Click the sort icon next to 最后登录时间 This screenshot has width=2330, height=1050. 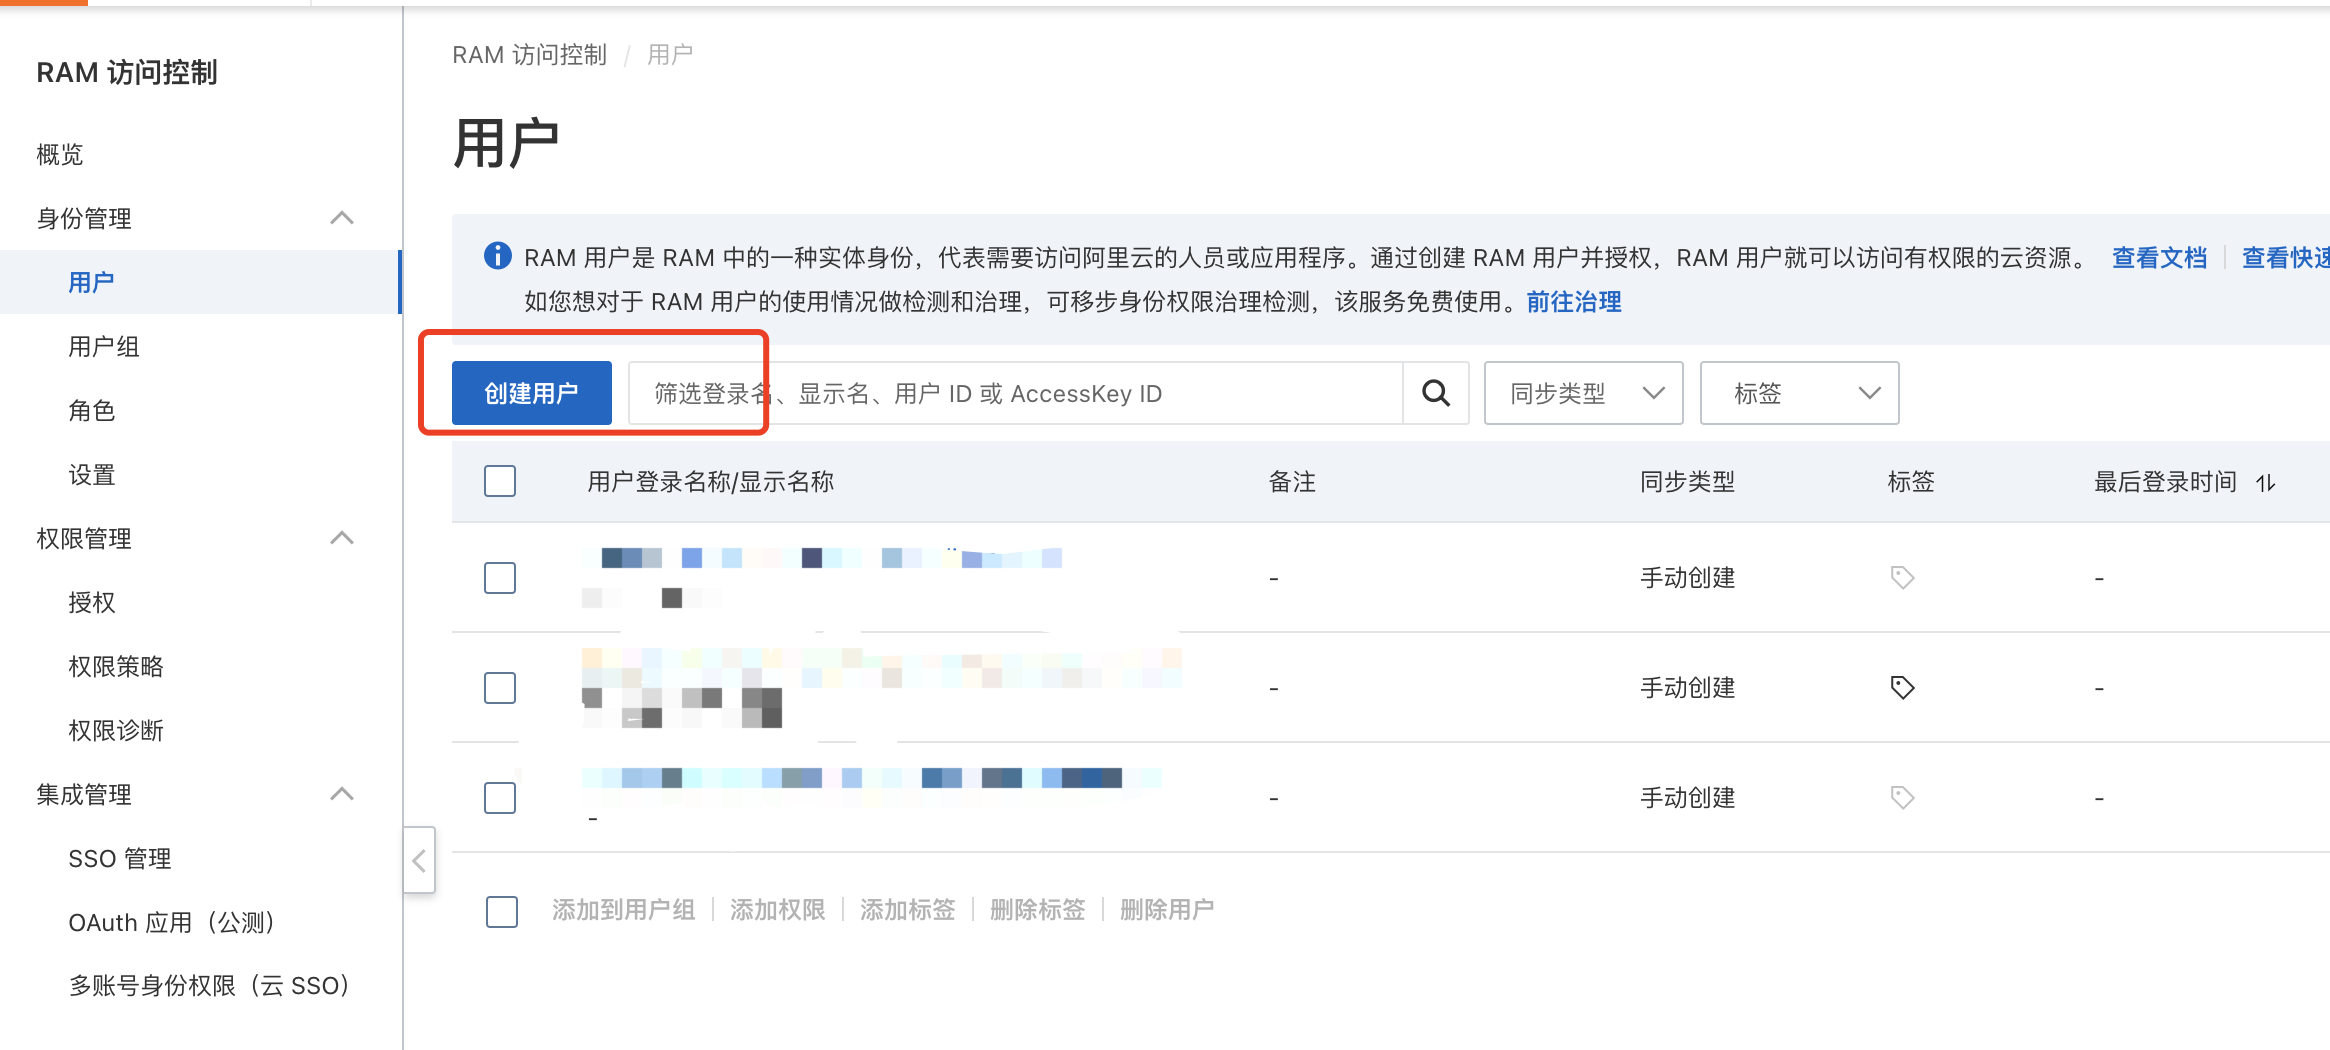2266,482
